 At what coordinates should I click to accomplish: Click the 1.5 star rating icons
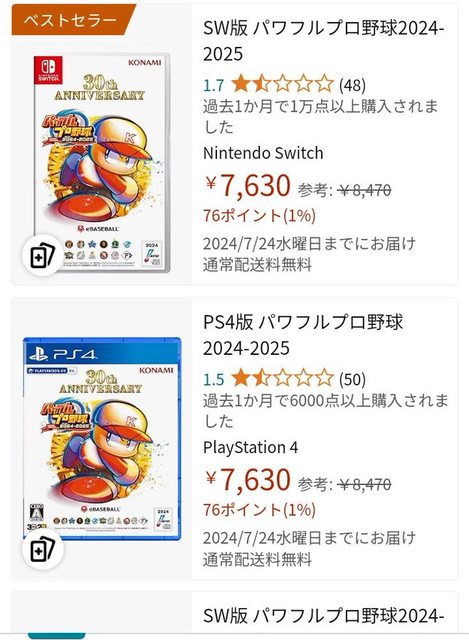click(x=282, y=378)
